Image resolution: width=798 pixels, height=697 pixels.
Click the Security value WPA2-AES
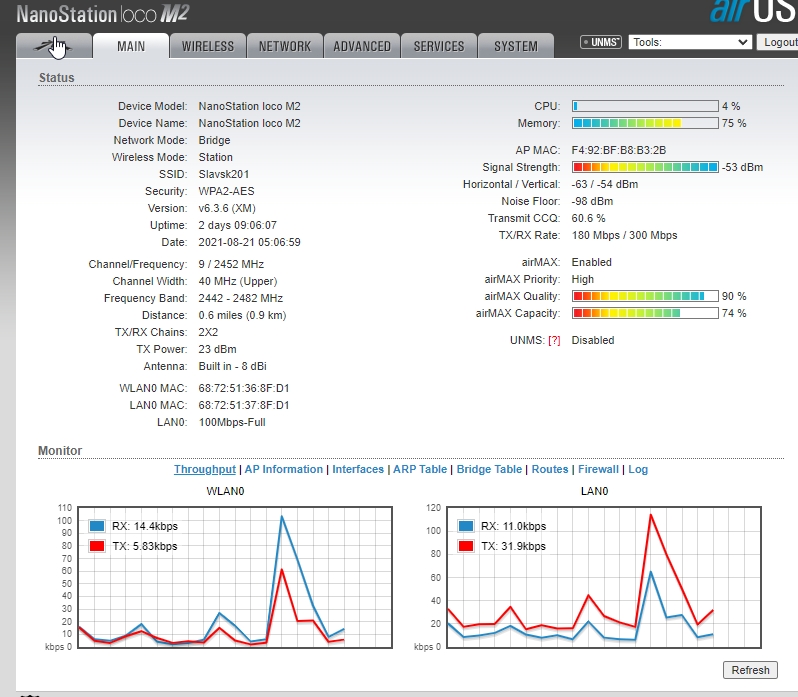[x=226, y=191]
